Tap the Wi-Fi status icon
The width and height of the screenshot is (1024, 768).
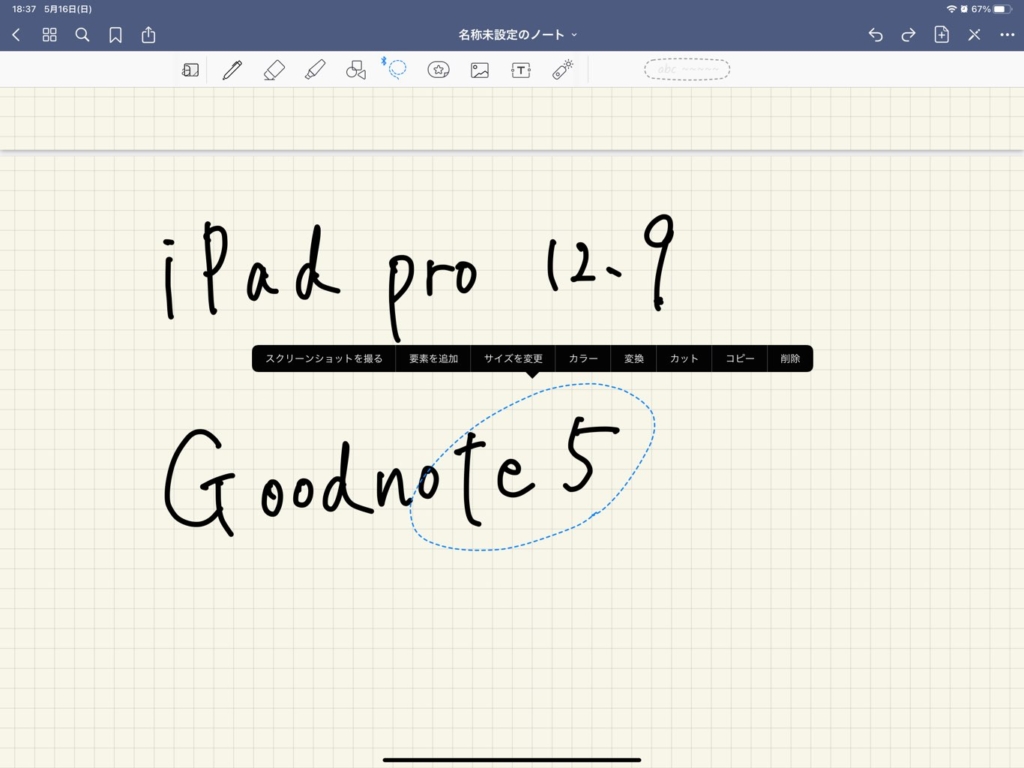[x=952, y=9]
